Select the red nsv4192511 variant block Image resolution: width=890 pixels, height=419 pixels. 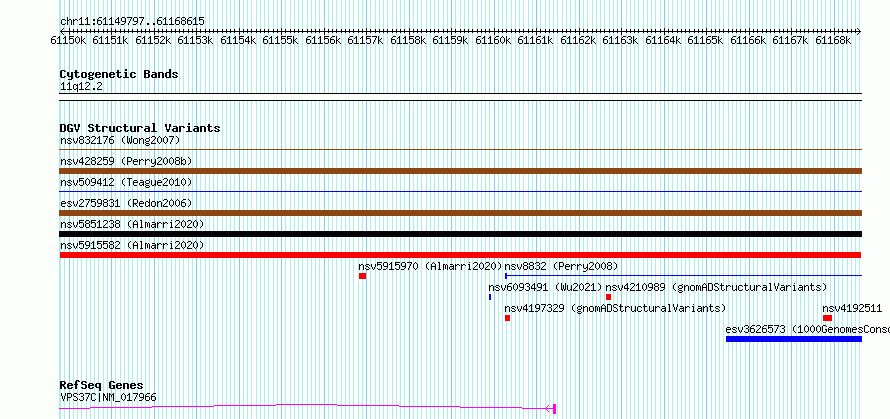click(828, 318)
